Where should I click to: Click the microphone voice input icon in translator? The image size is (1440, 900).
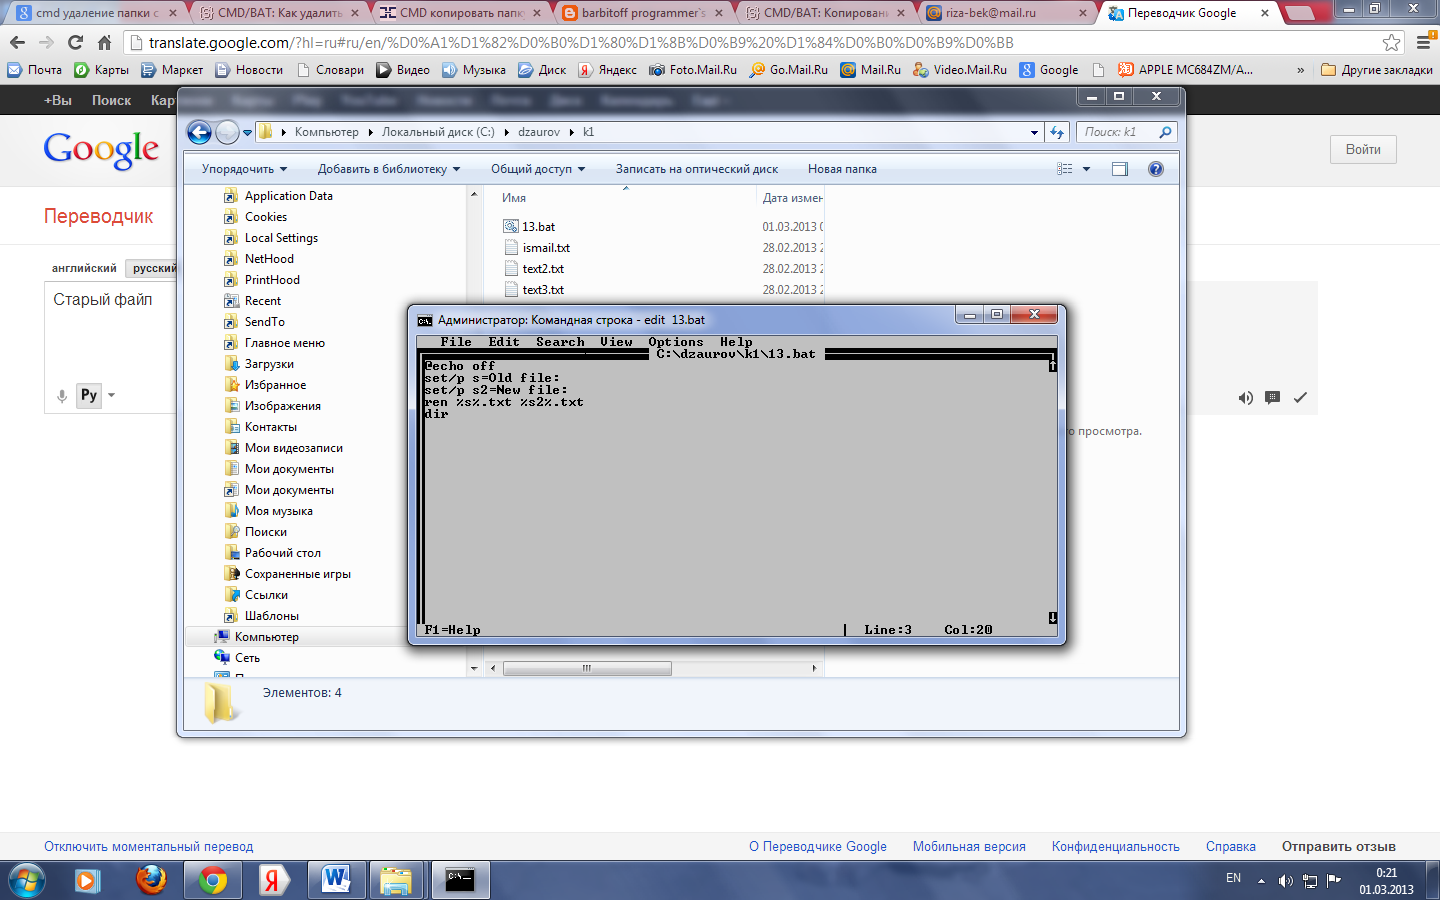(62, 396)
